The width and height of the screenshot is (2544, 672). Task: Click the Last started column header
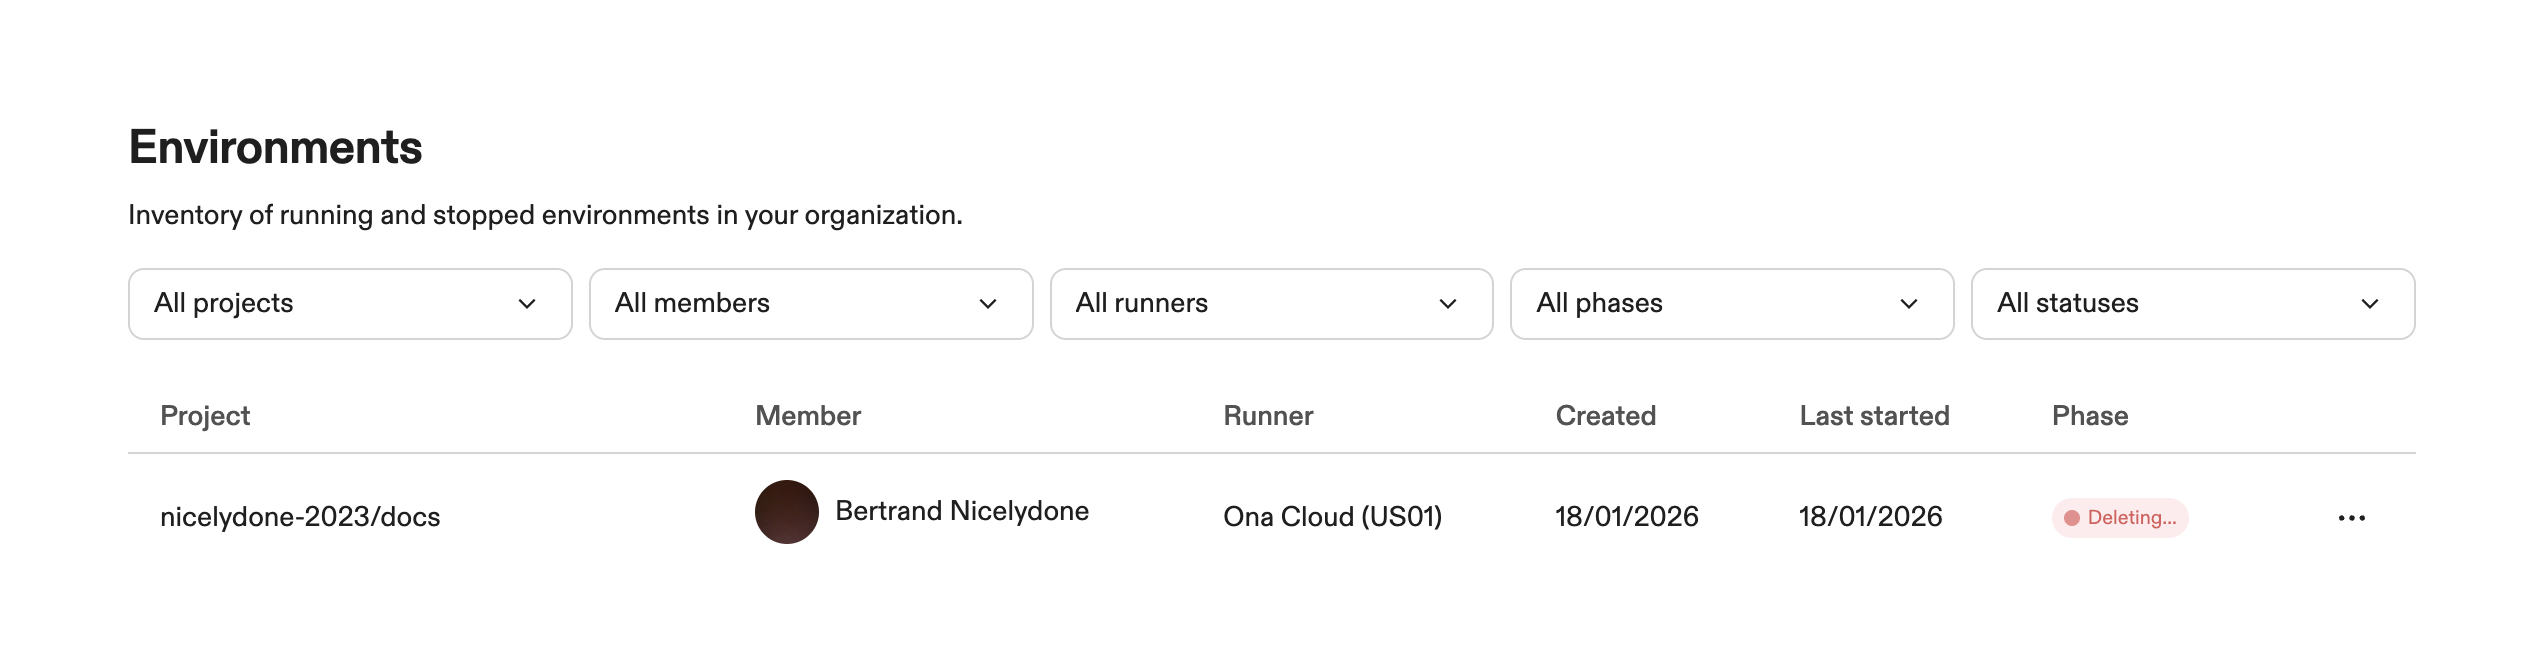tap(1874, 416)
